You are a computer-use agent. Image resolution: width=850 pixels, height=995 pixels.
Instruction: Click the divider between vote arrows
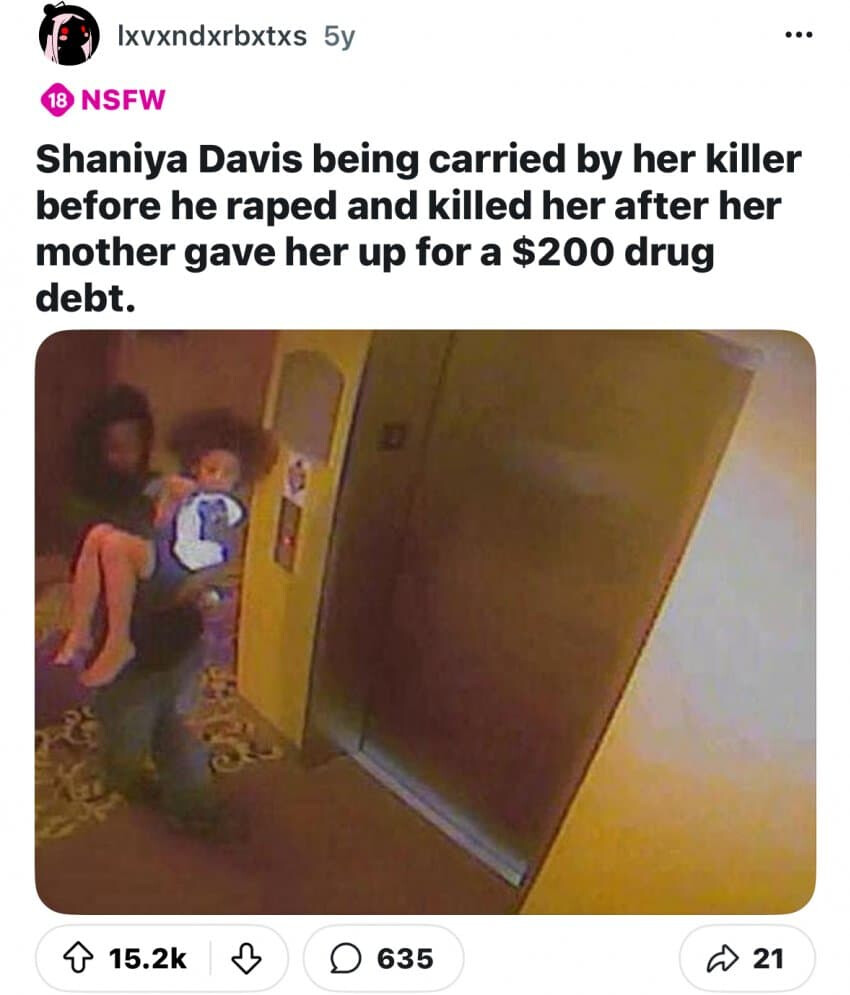pos(210,958)
